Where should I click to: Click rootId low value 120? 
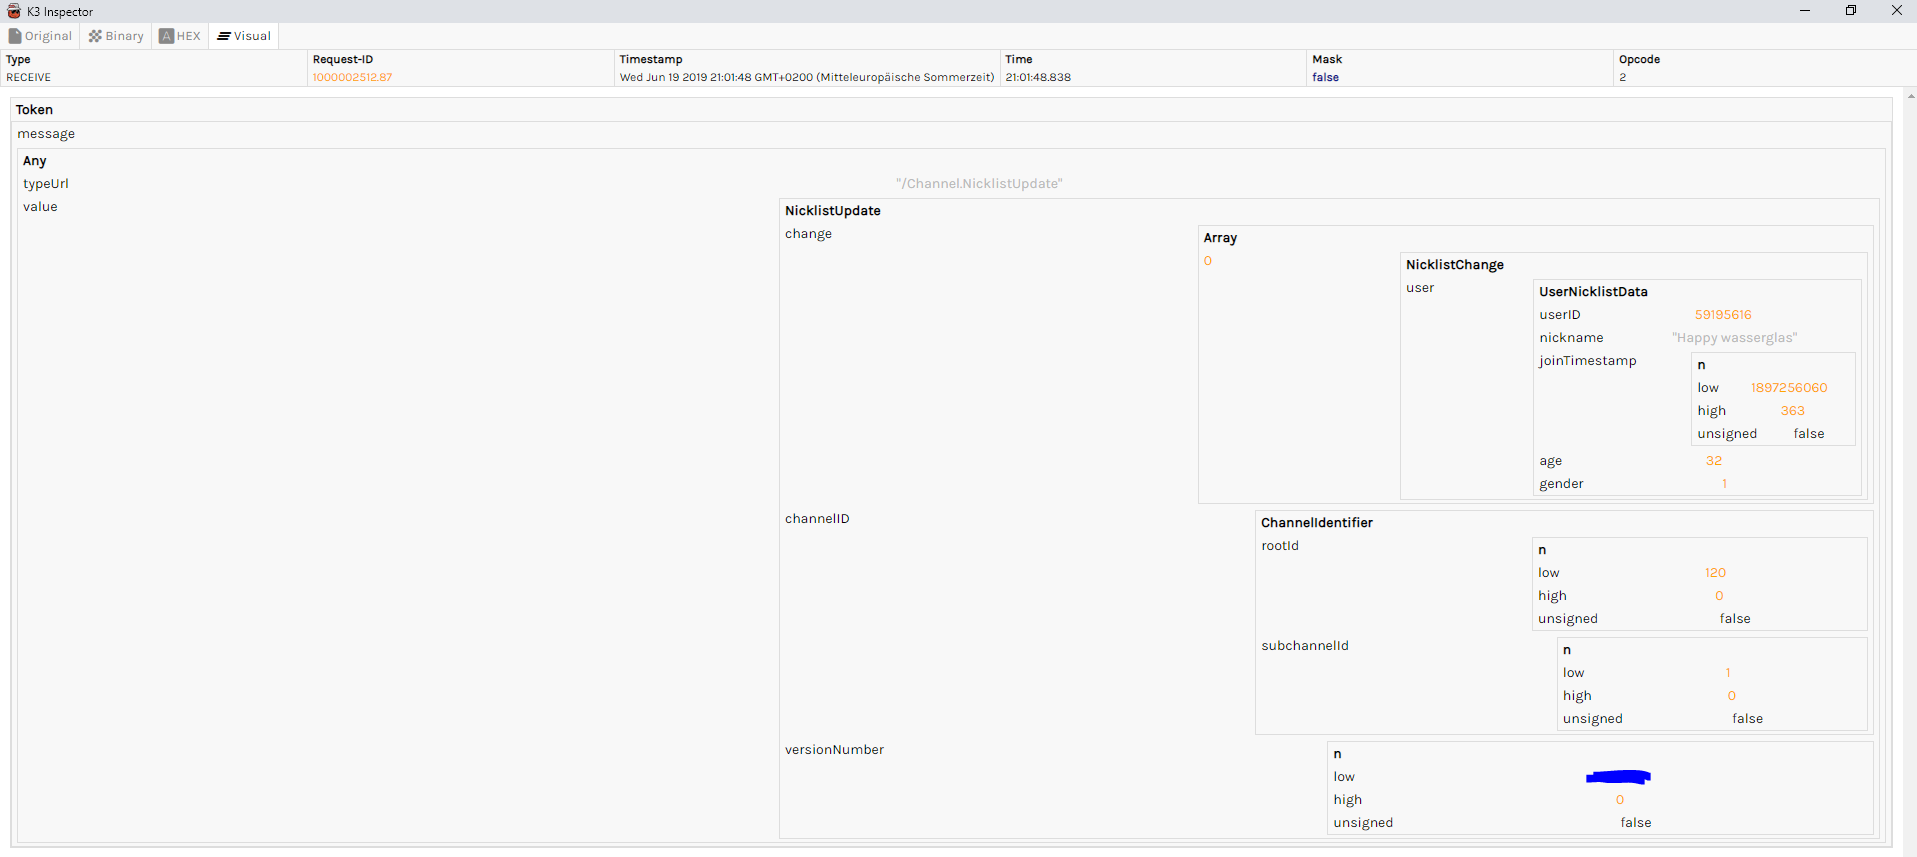click(x=1715, y=573)
